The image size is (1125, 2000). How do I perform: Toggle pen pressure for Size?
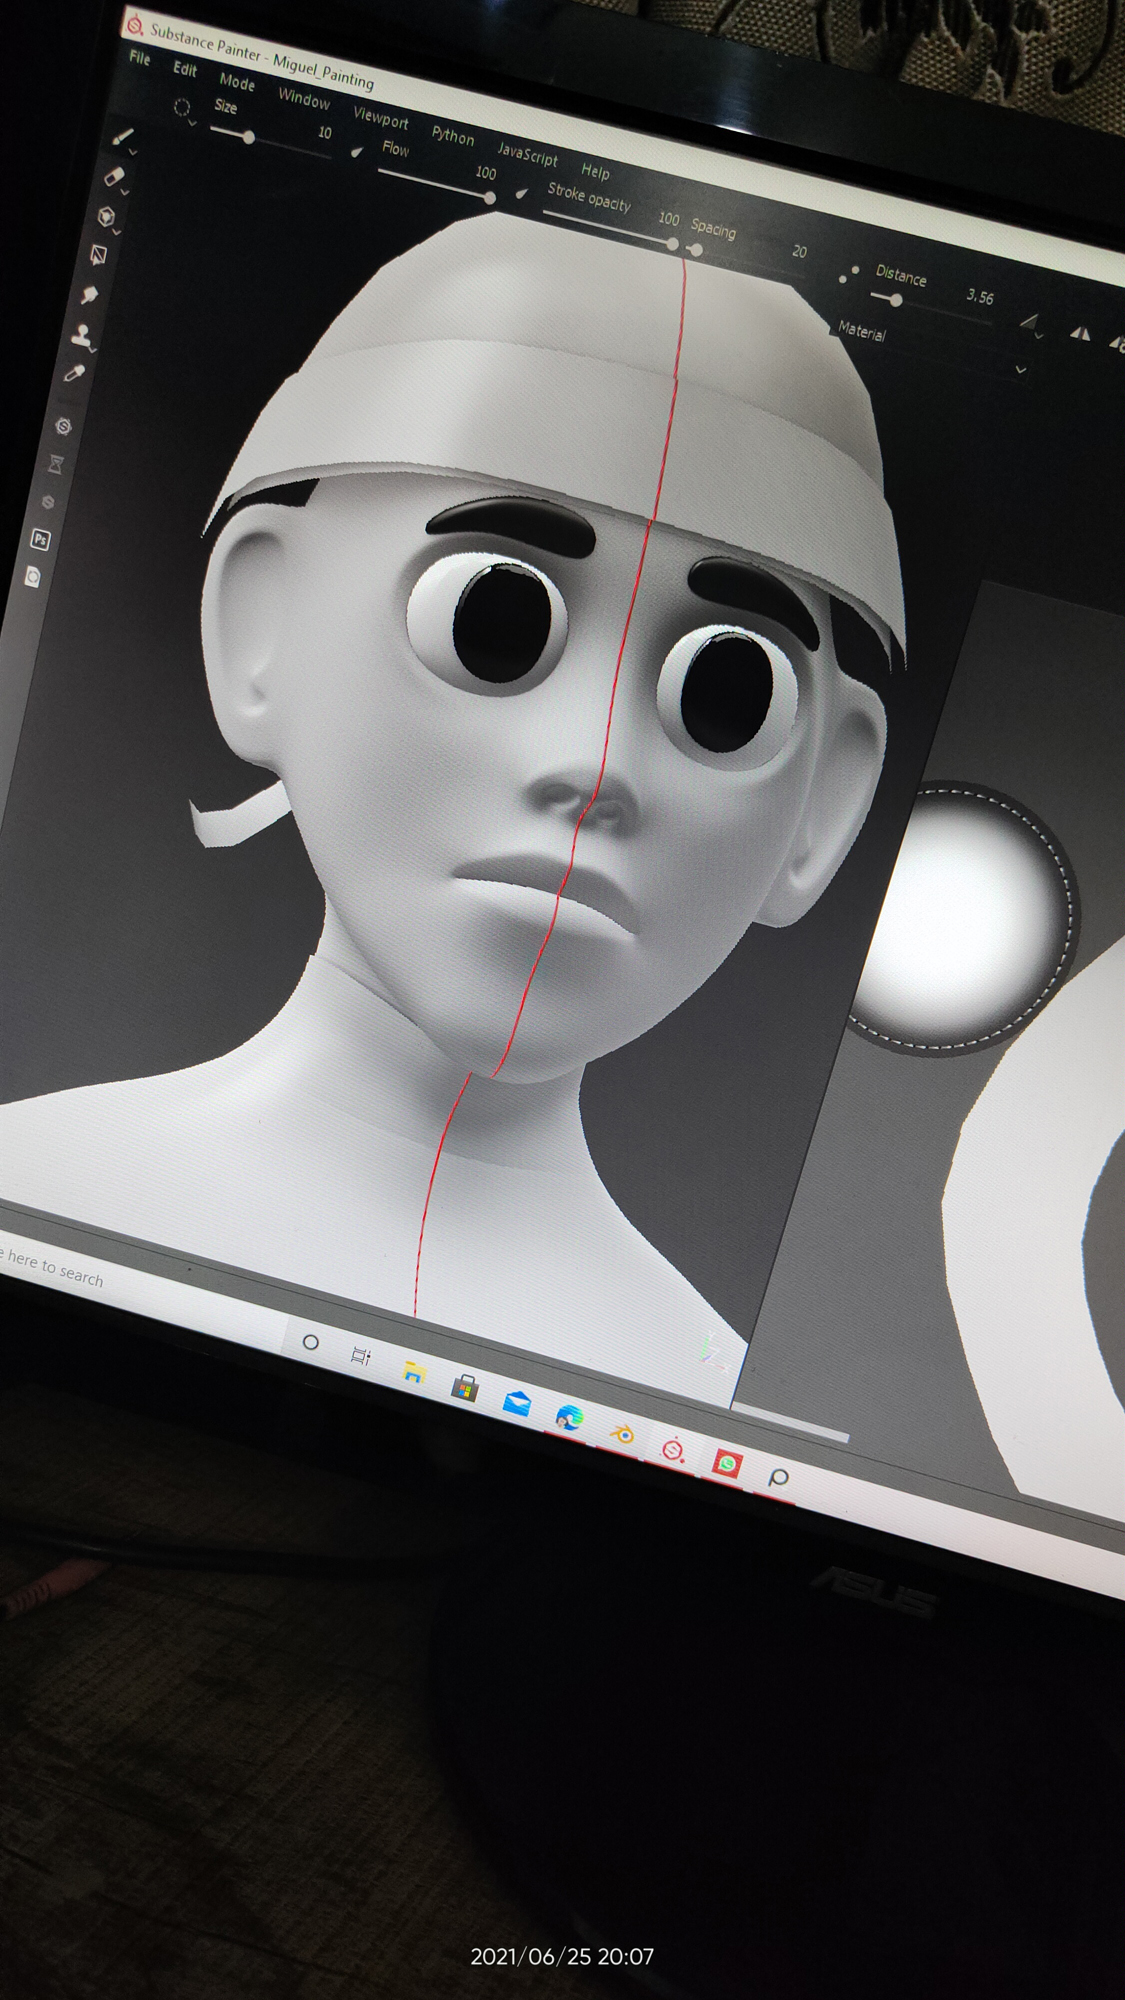pos(356,152)
